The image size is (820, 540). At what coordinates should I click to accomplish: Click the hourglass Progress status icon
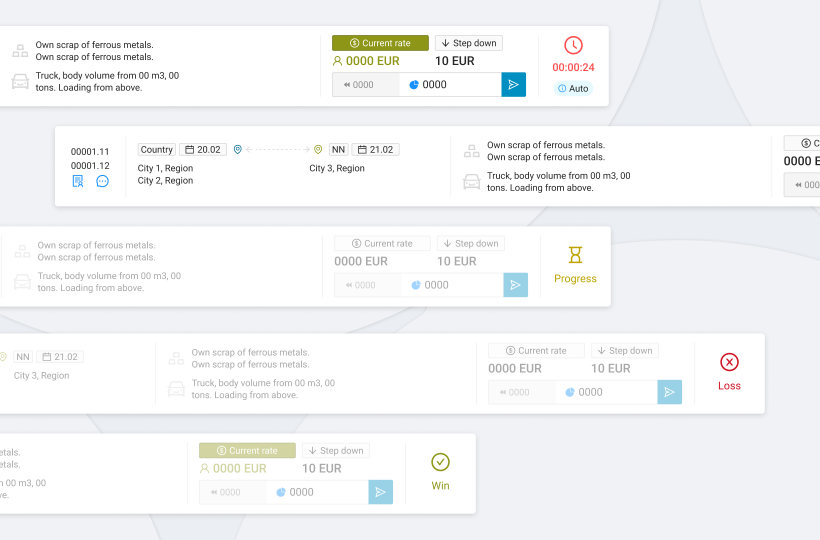[x=575, y=255]
